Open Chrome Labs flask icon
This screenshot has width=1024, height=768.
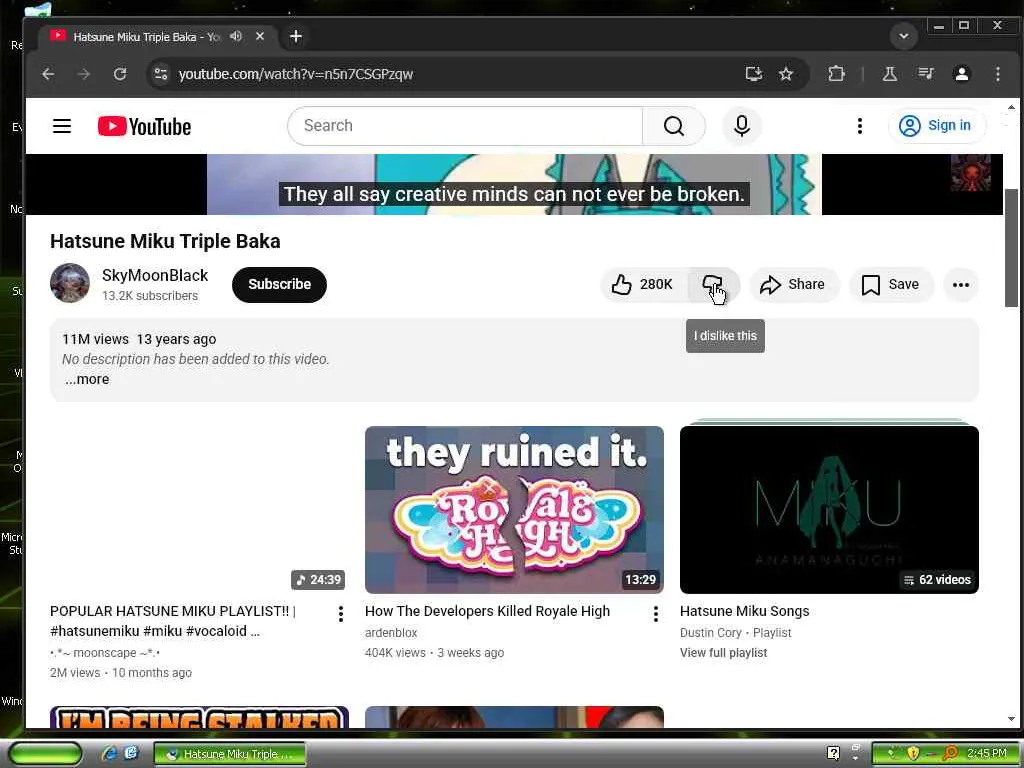(x=889, y=74)
